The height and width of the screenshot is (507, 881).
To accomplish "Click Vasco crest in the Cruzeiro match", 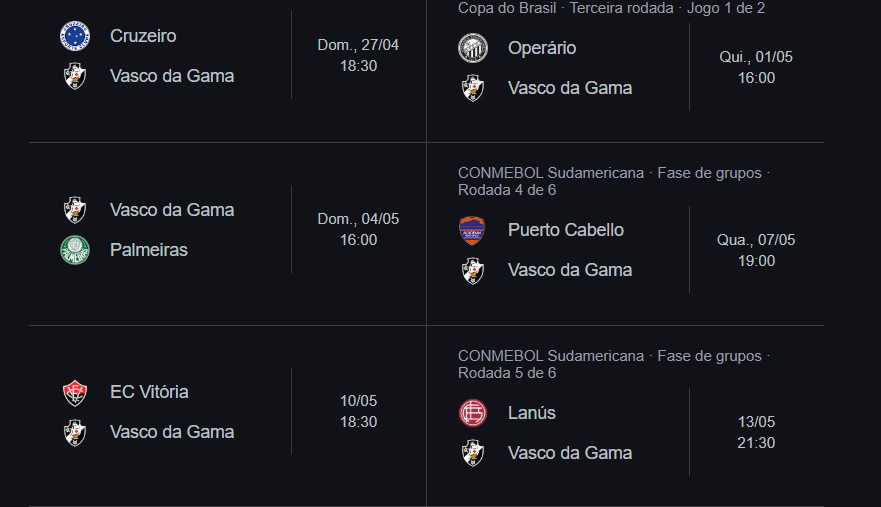I will [74, 76].
